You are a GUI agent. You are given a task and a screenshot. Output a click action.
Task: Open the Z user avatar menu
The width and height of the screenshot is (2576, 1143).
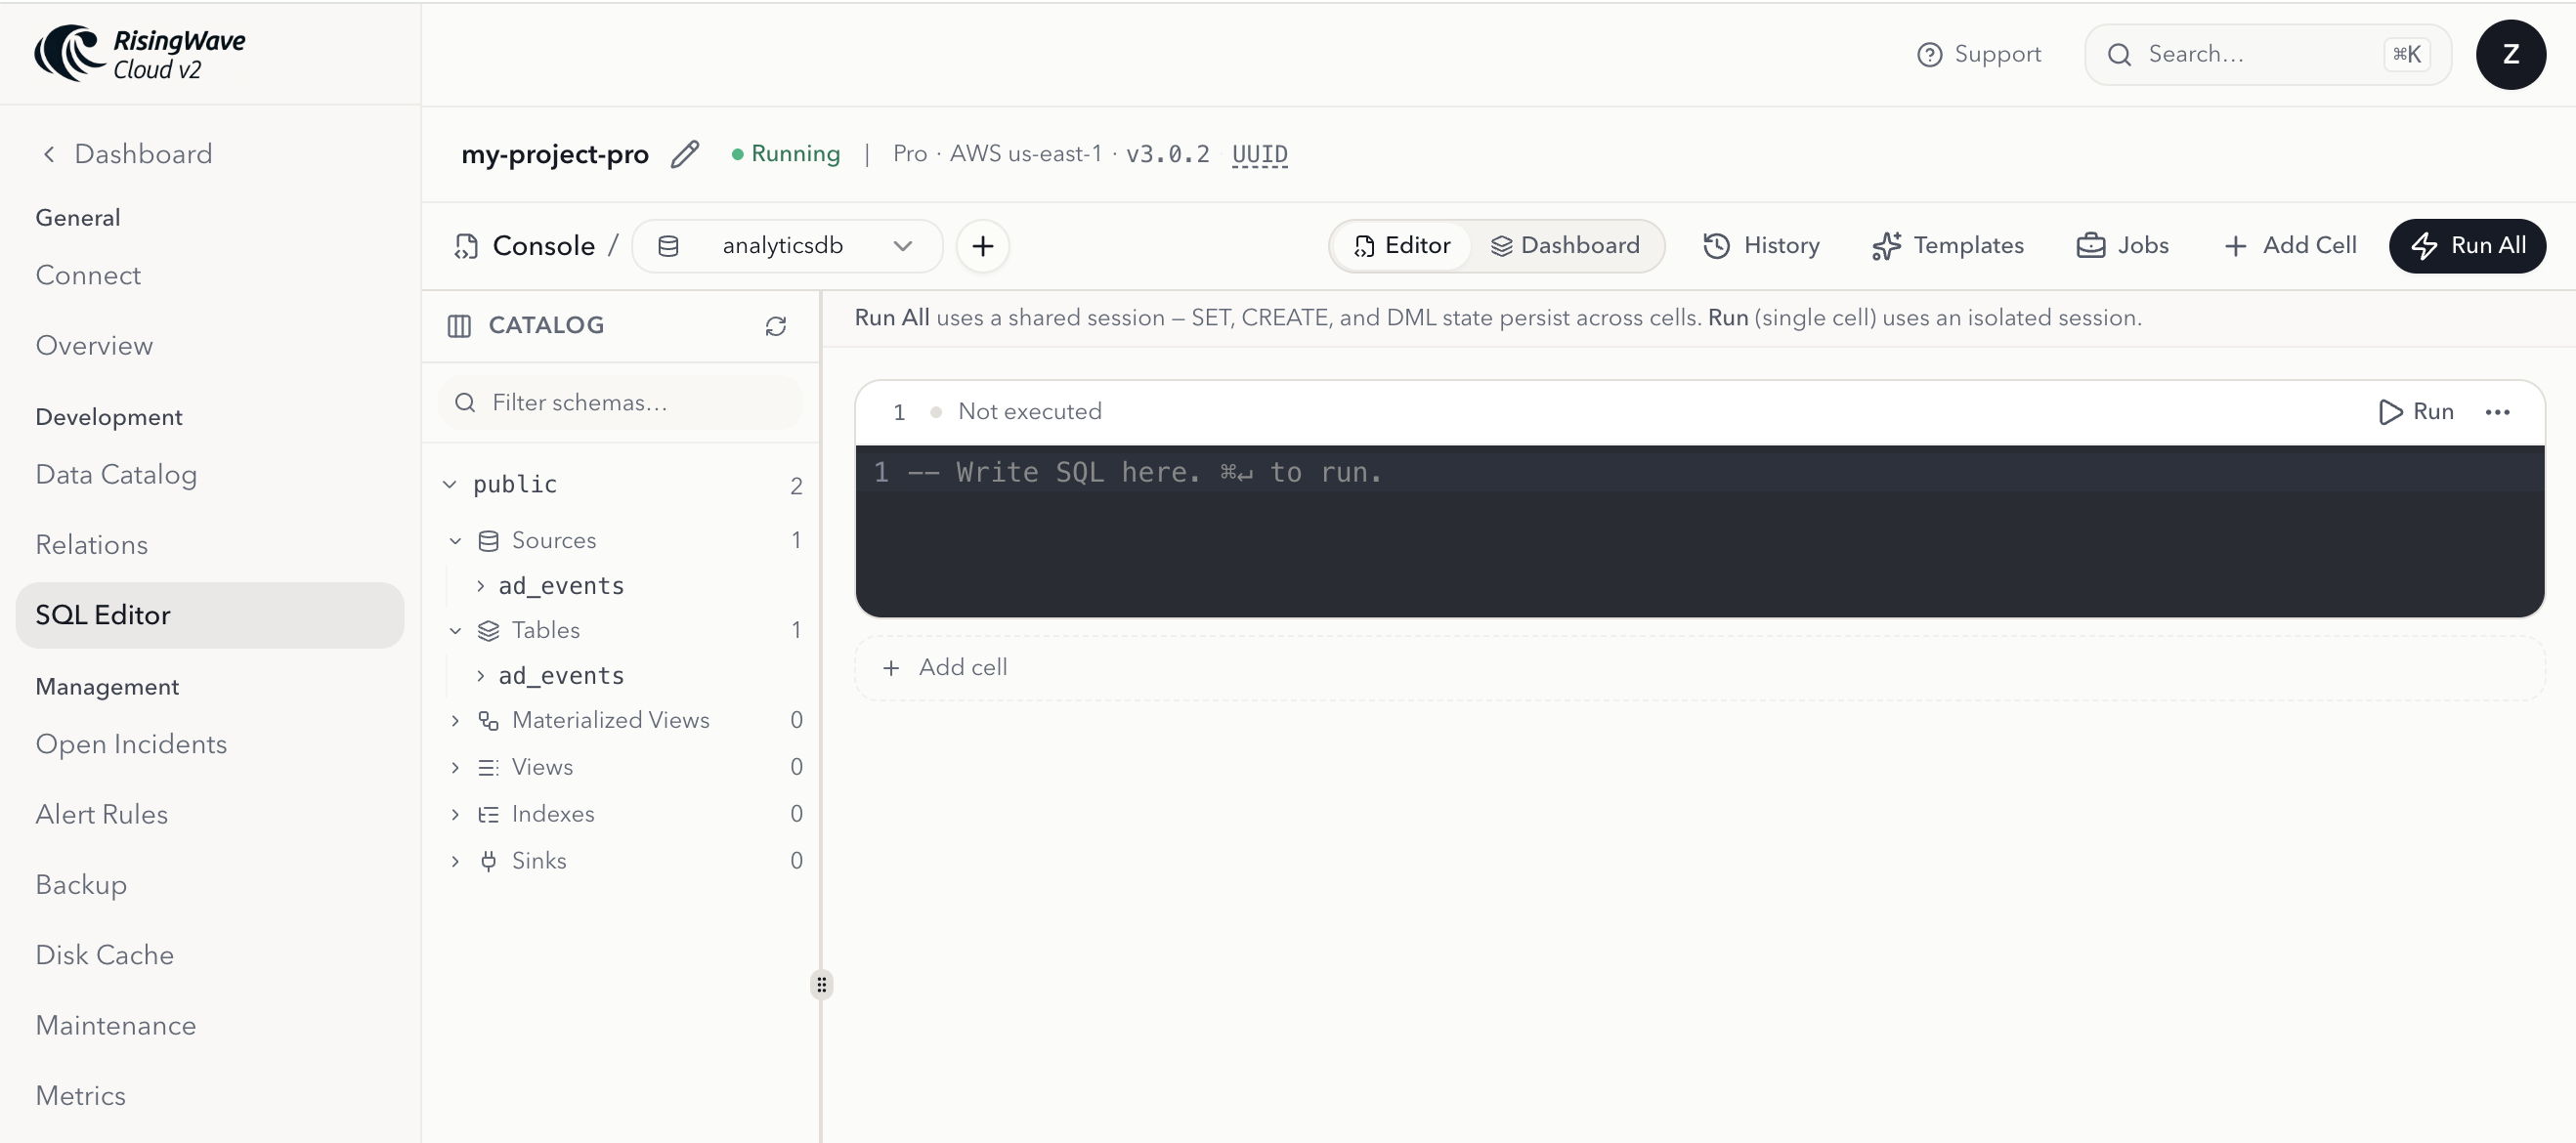tap(2510, 55)
